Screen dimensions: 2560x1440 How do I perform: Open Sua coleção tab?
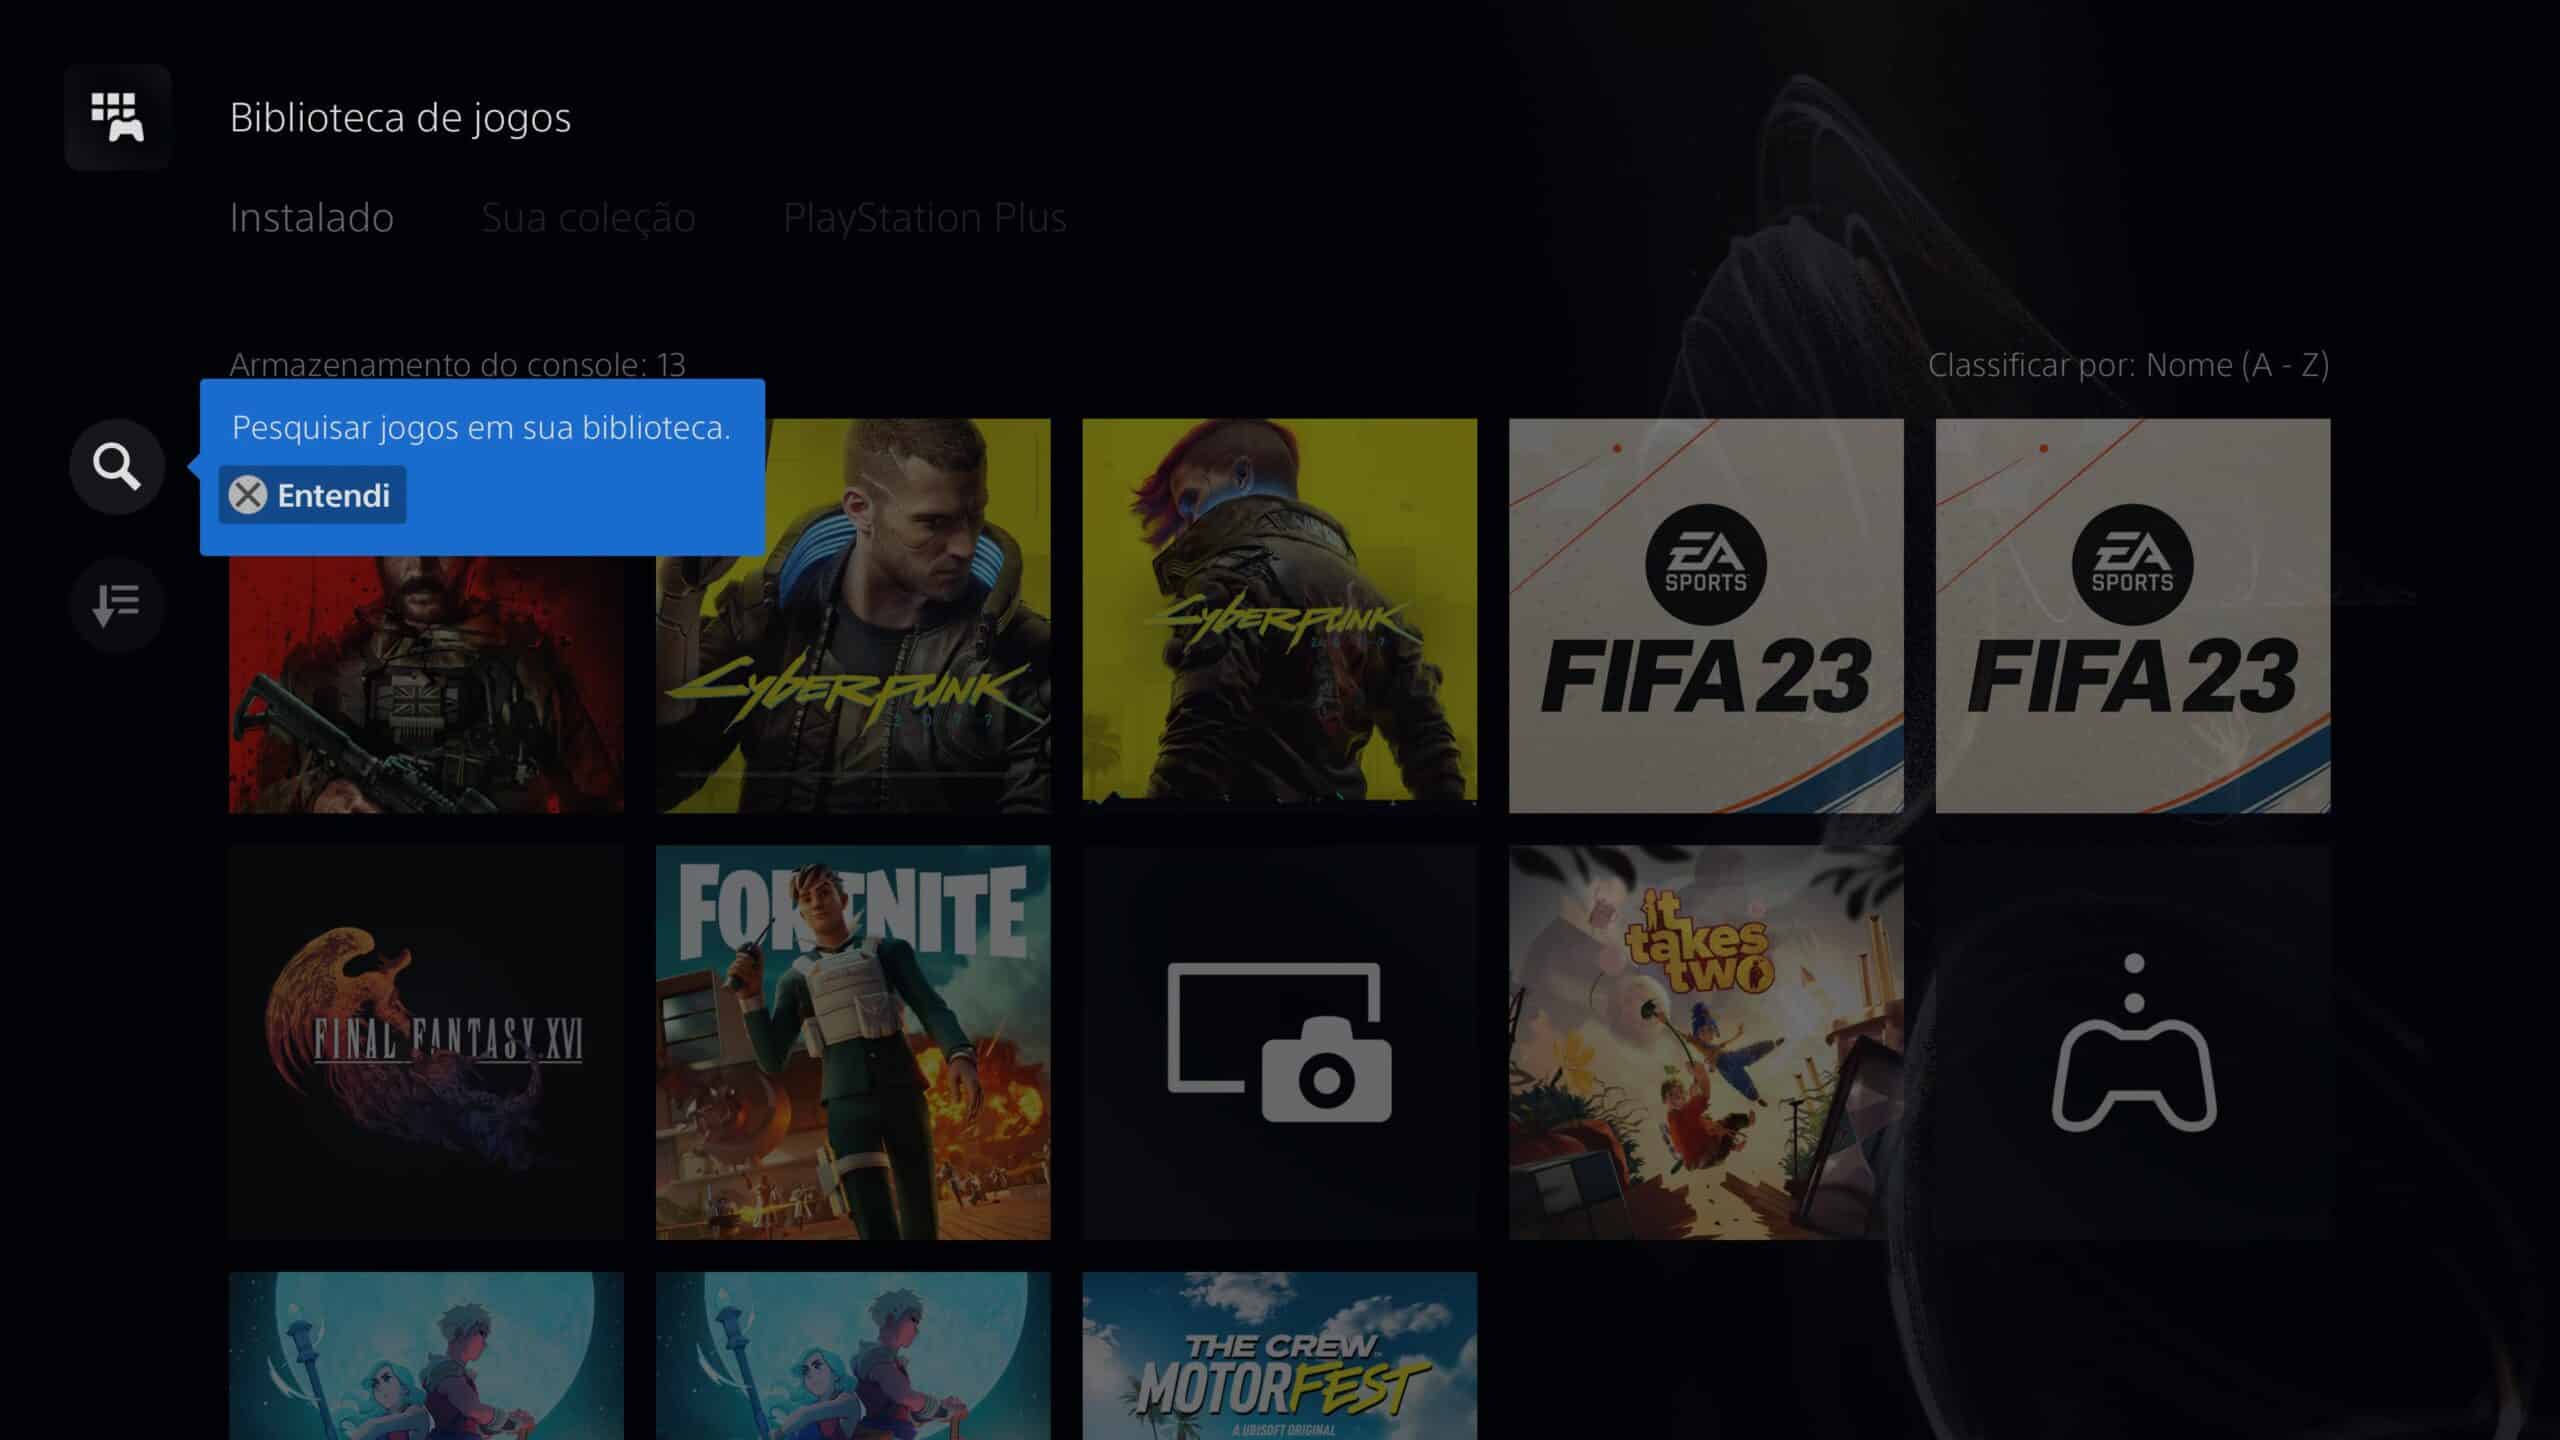pos(587,216)
